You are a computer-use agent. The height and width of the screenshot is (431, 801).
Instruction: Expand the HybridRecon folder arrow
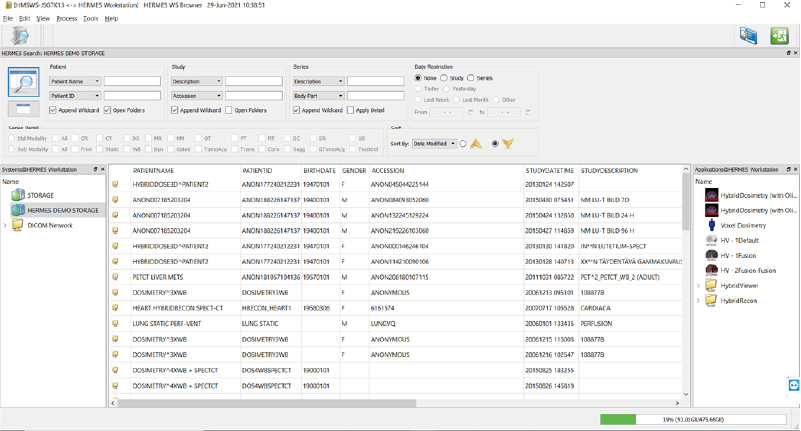pyautogui.click(x=698, y=301)
